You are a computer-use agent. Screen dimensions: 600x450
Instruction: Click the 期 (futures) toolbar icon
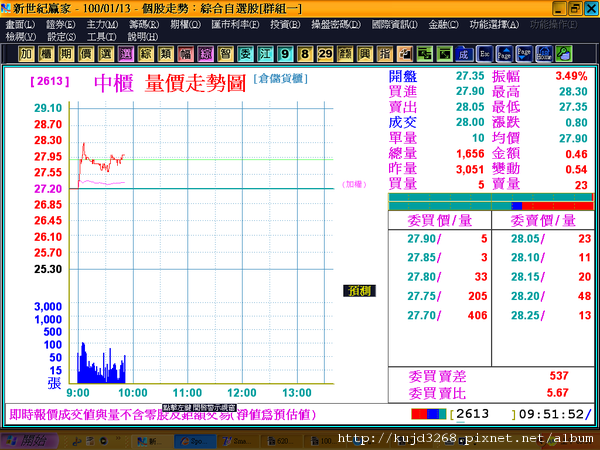point(66,54)
